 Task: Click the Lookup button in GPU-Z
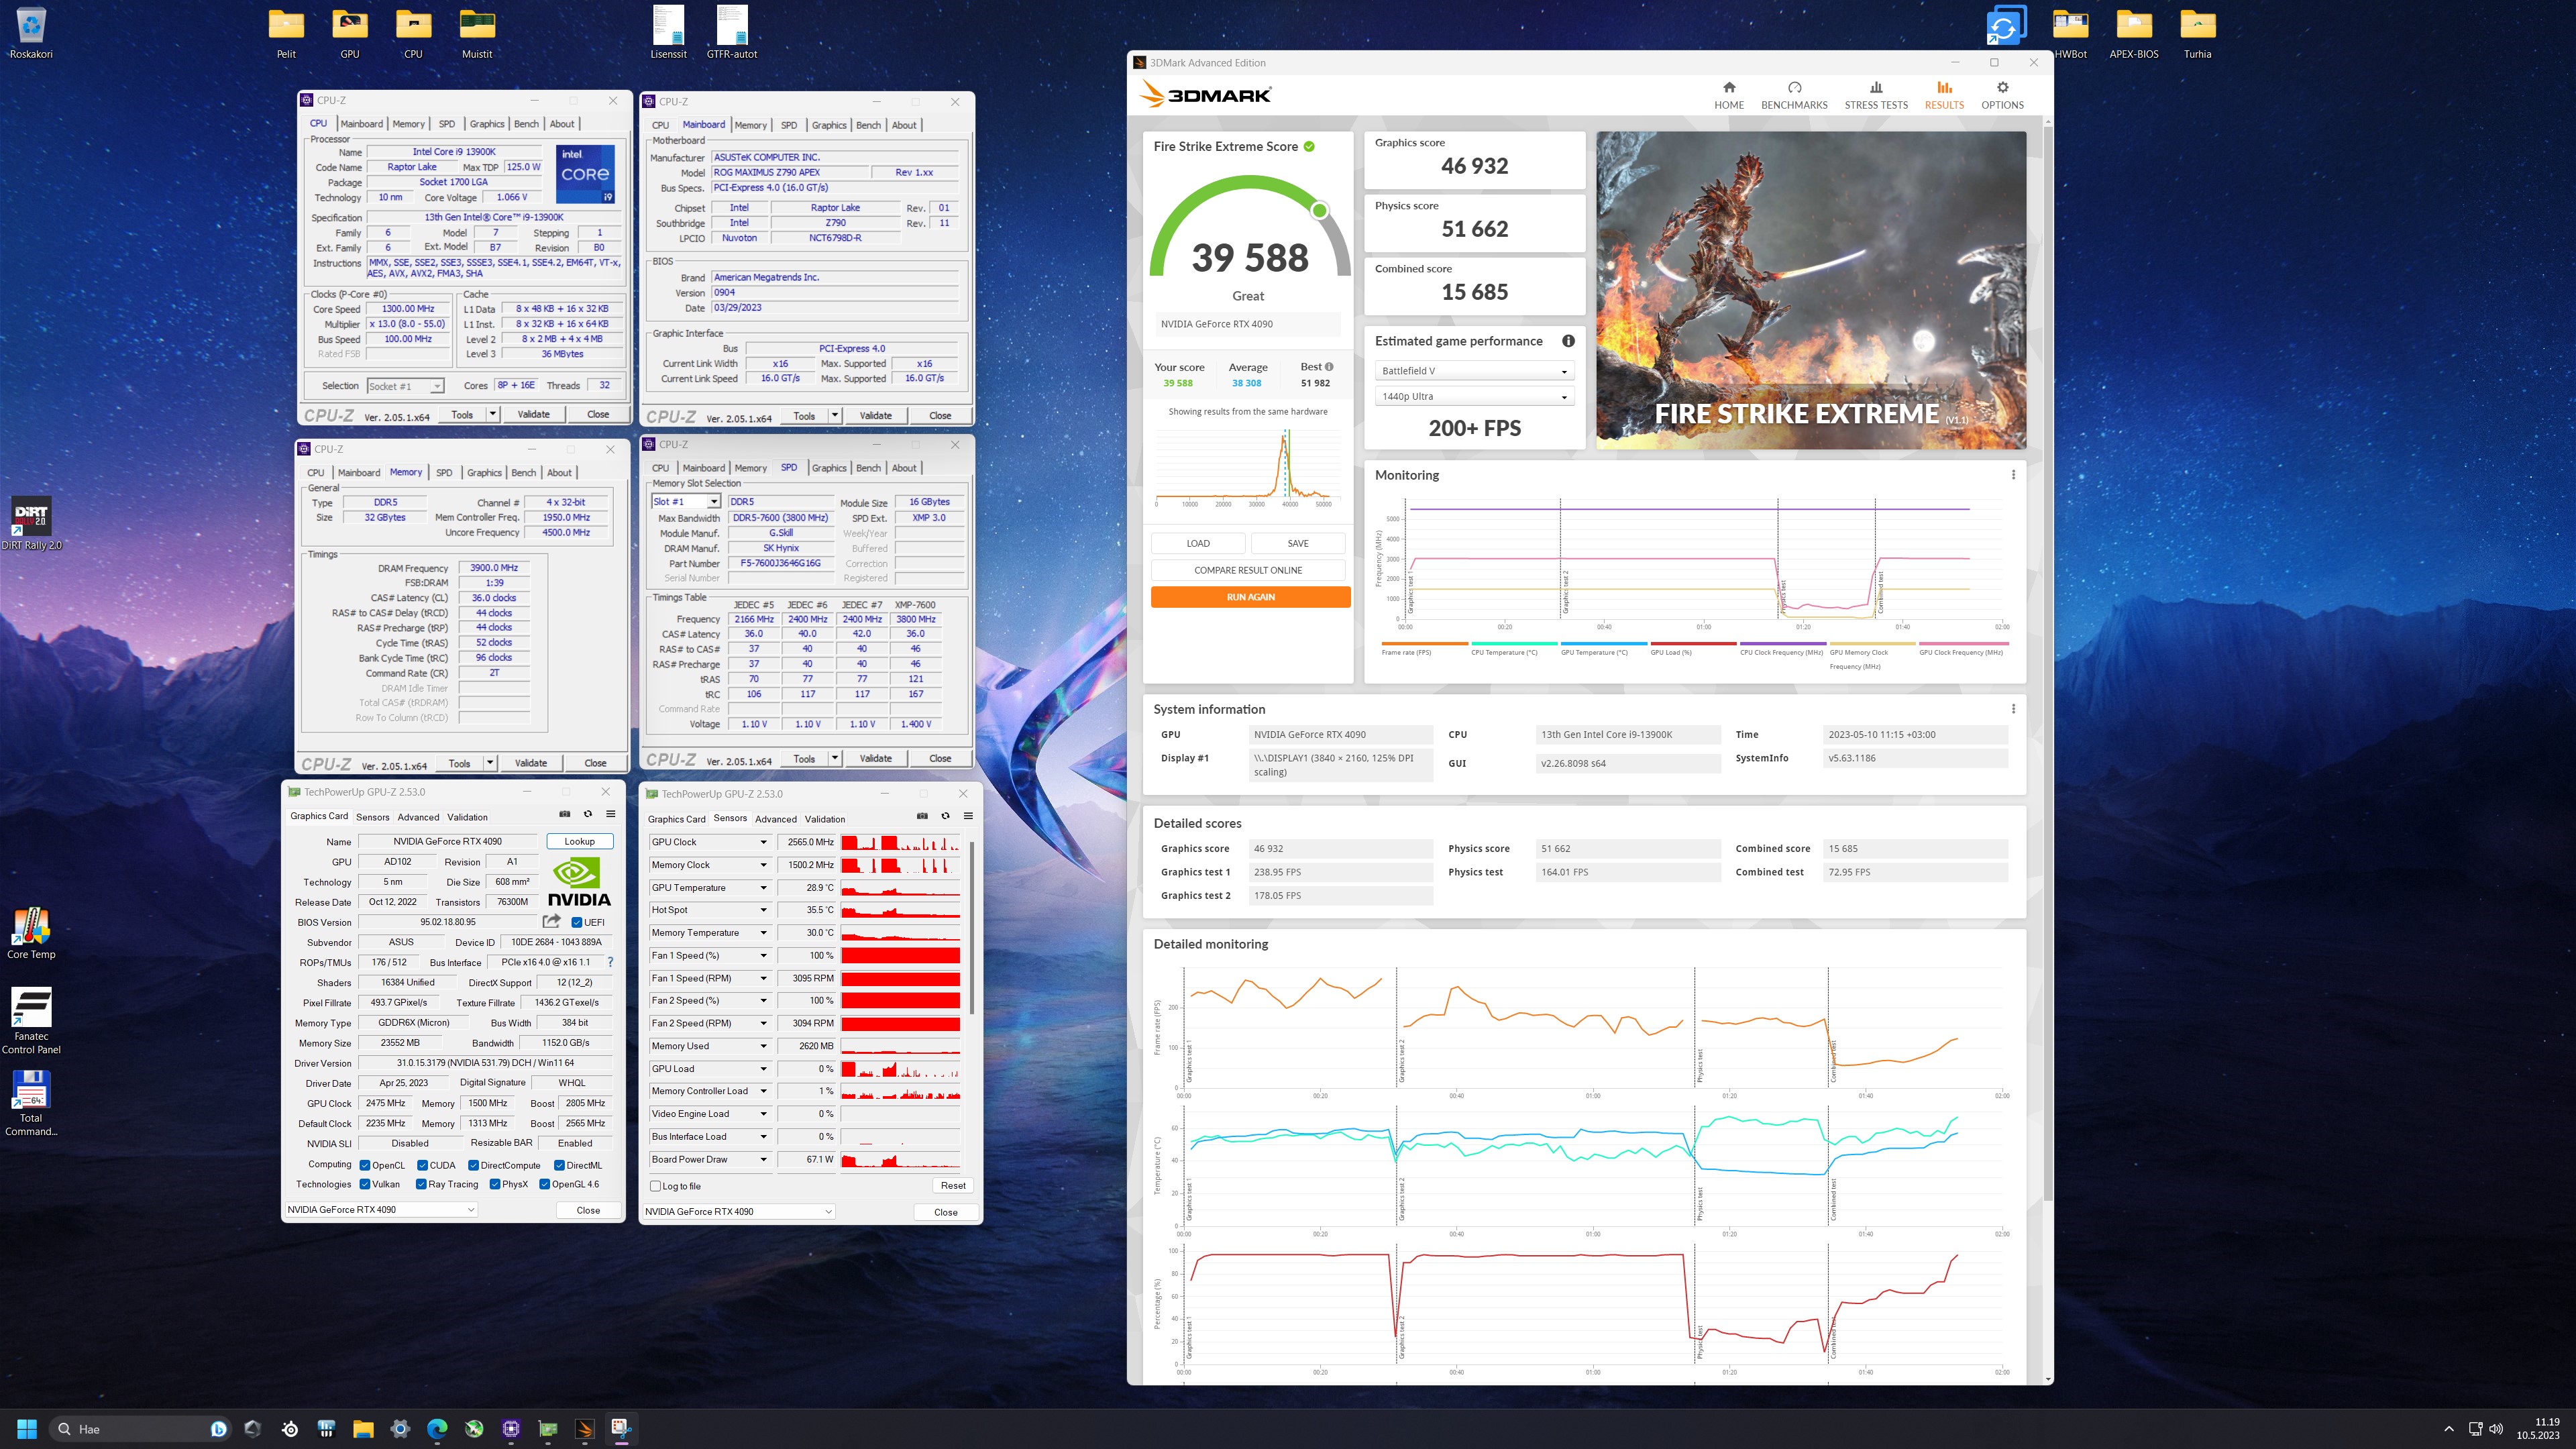(x=579, y=841)
